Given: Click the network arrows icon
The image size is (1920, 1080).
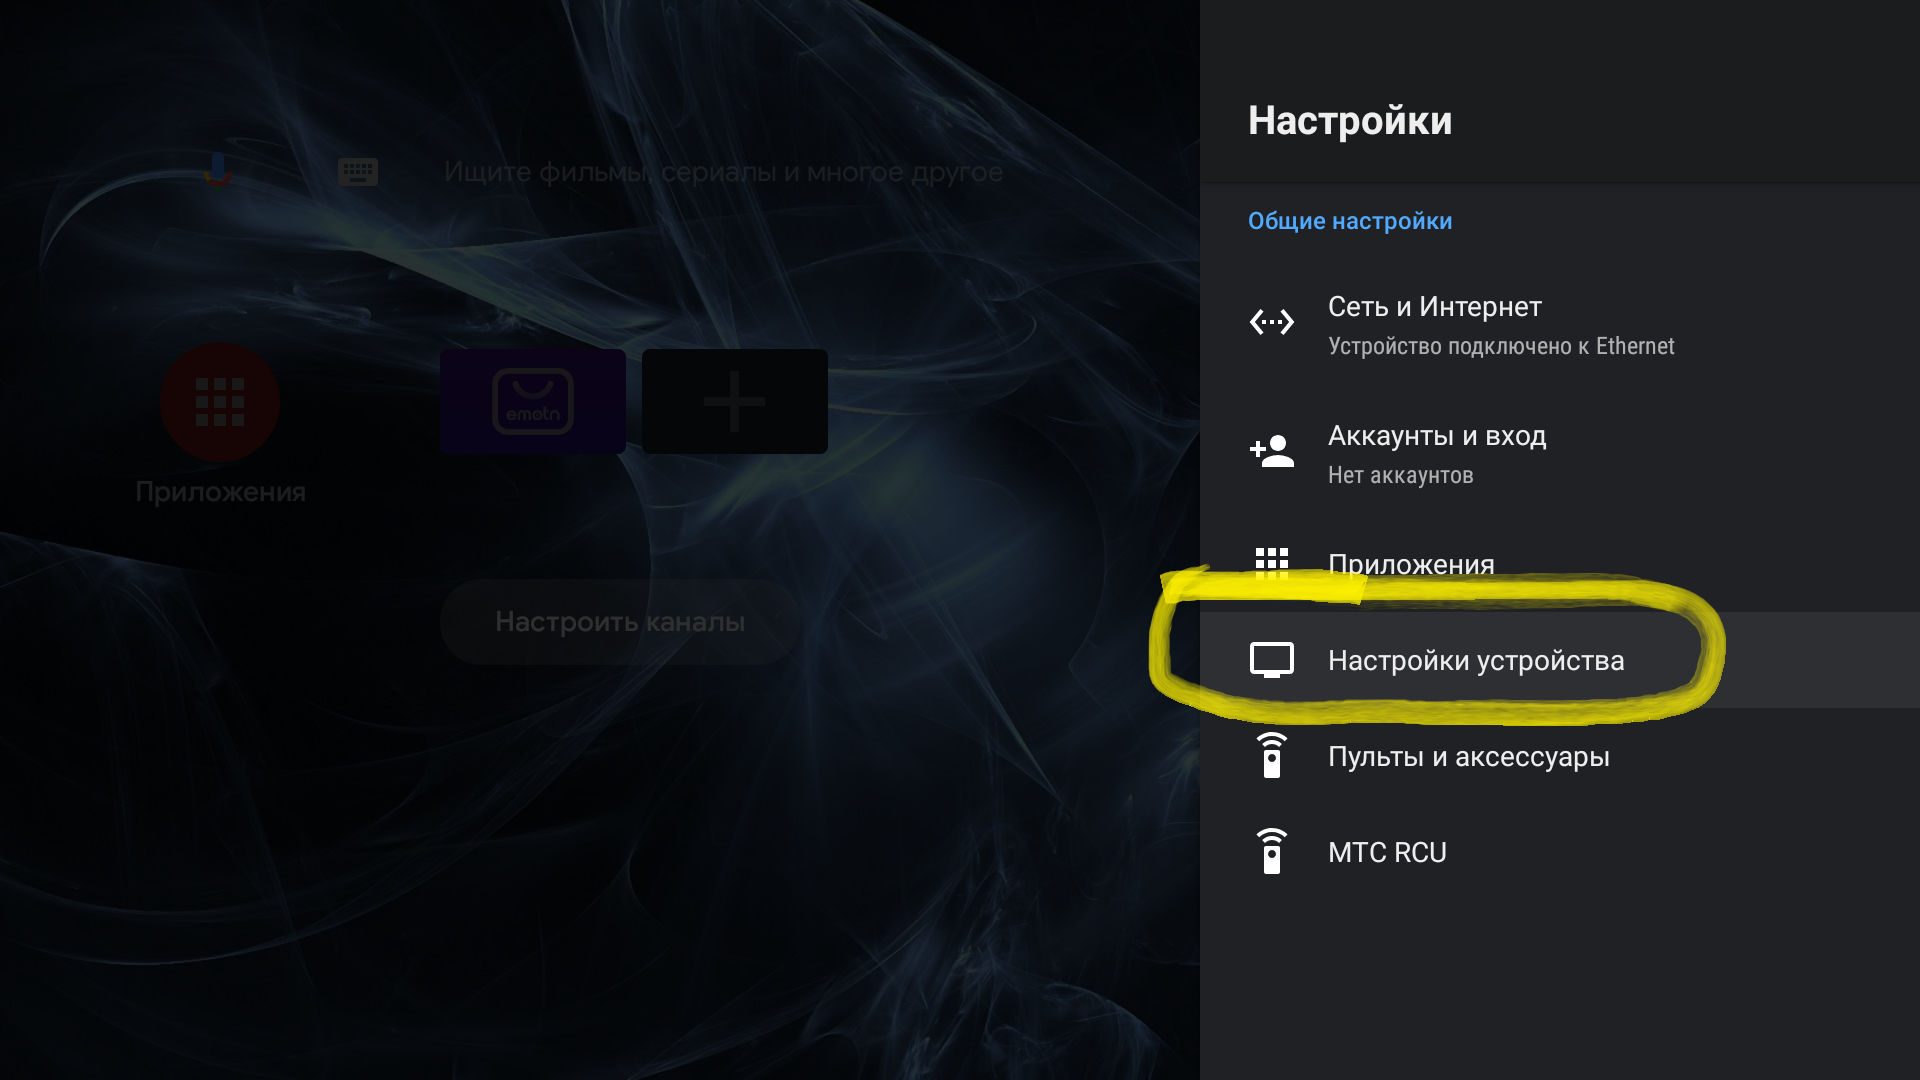Looking at the screenshot, I should (1272, 322).
